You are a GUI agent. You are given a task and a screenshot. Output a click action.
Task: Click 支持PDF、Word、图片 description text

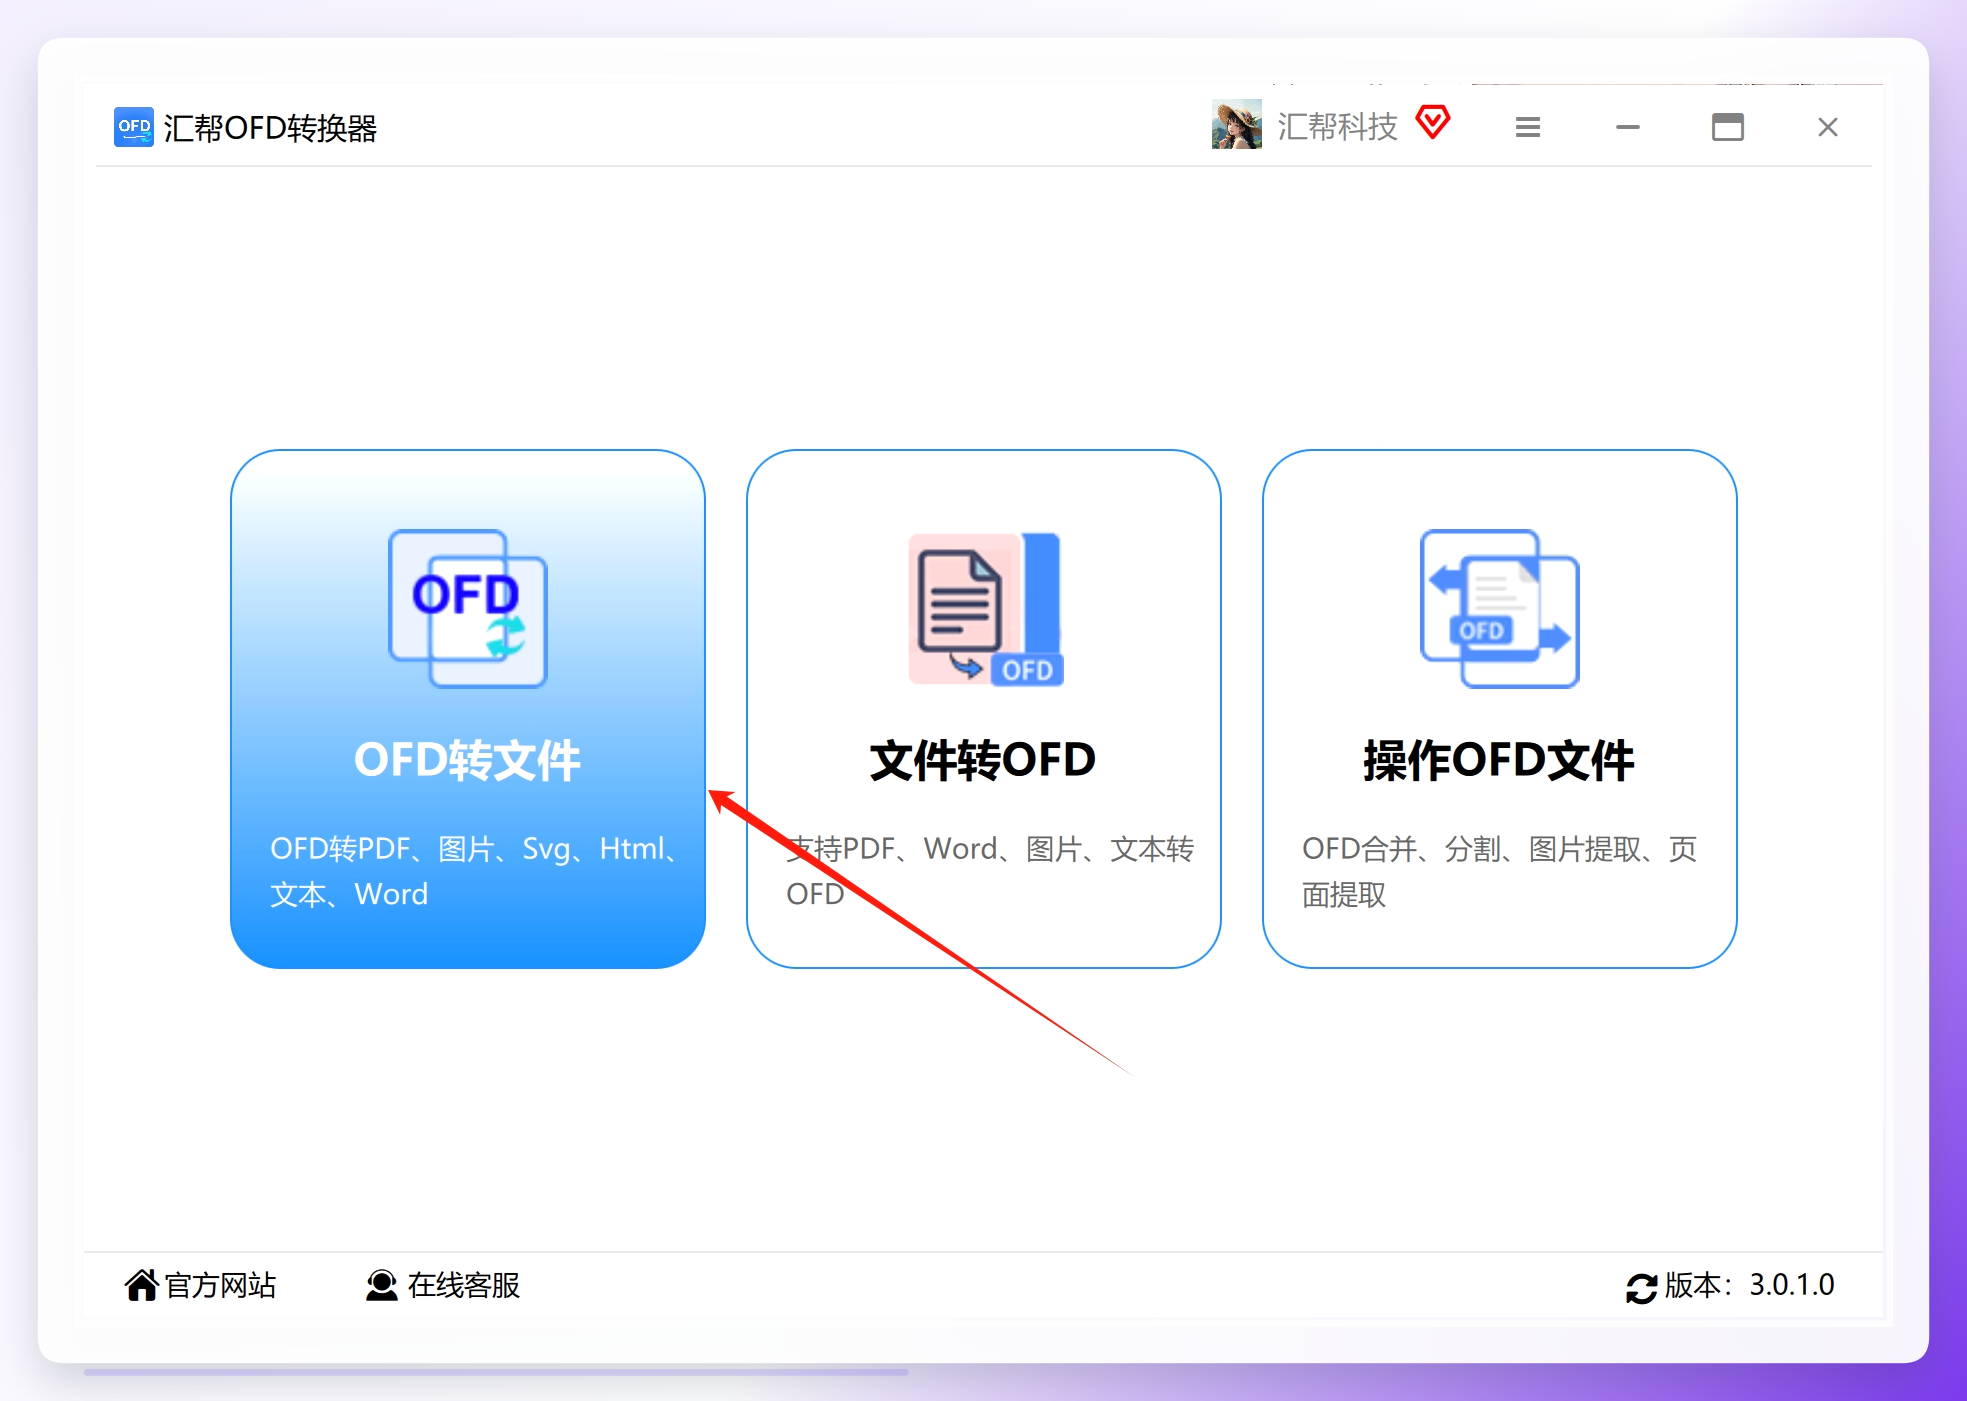pos(990,871)
